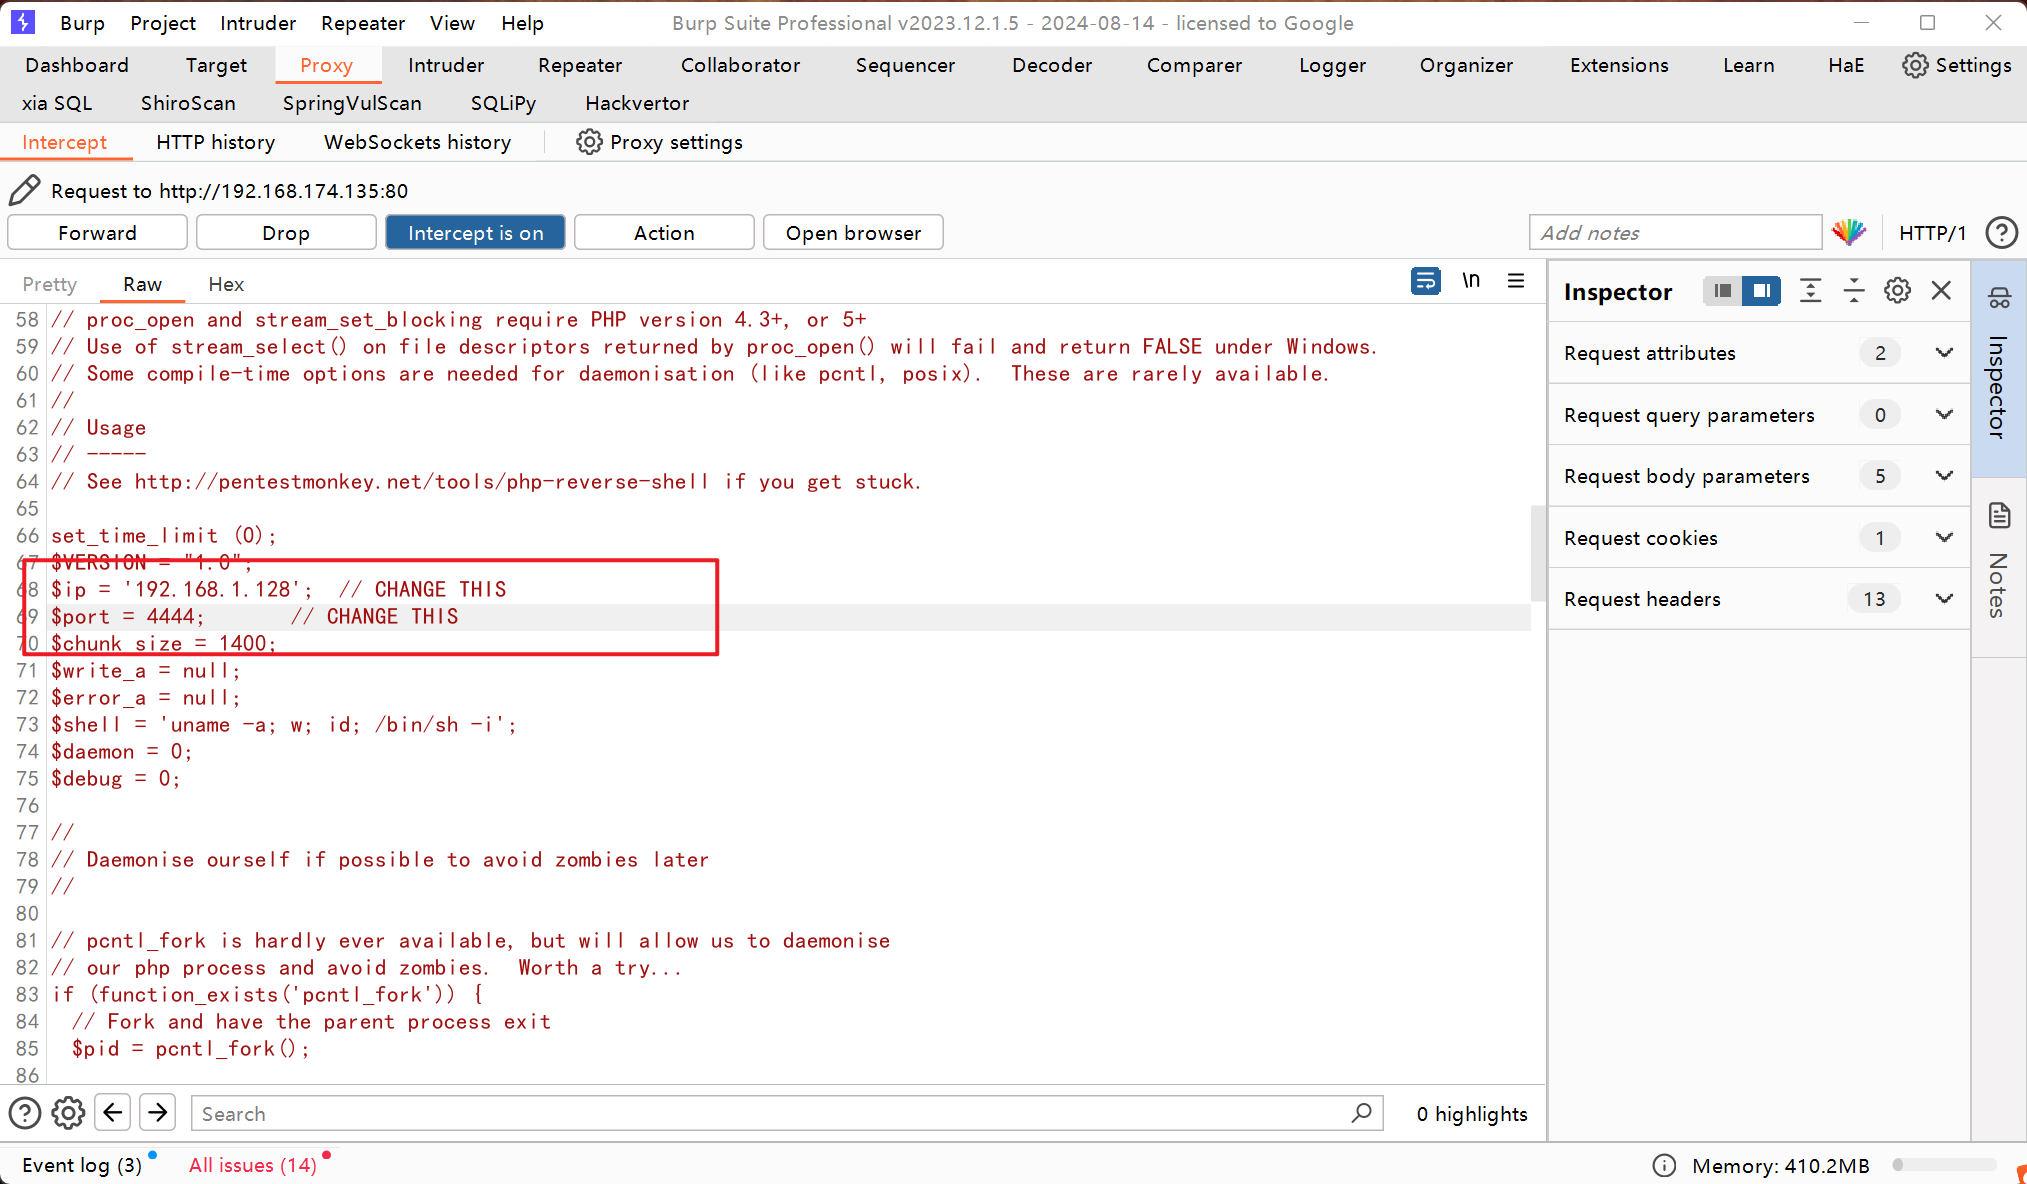Click the search help icon
This screenshot has width=2027, height=1184.
coord(24,1113)
